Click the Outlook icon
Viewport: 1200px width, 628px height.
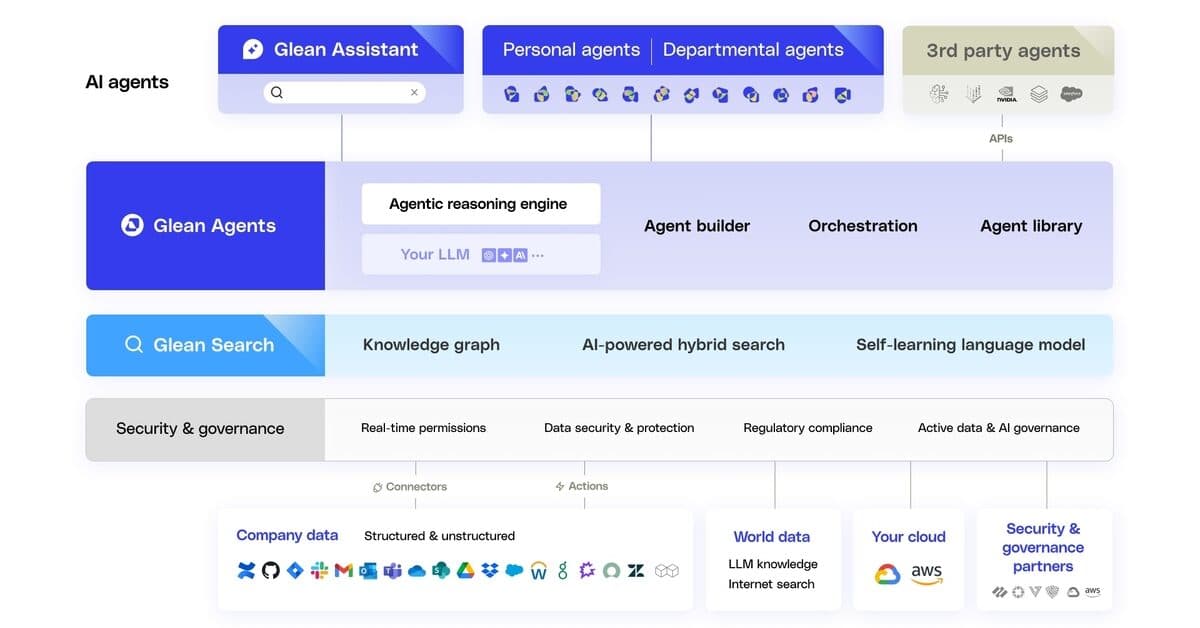(368, 570)
